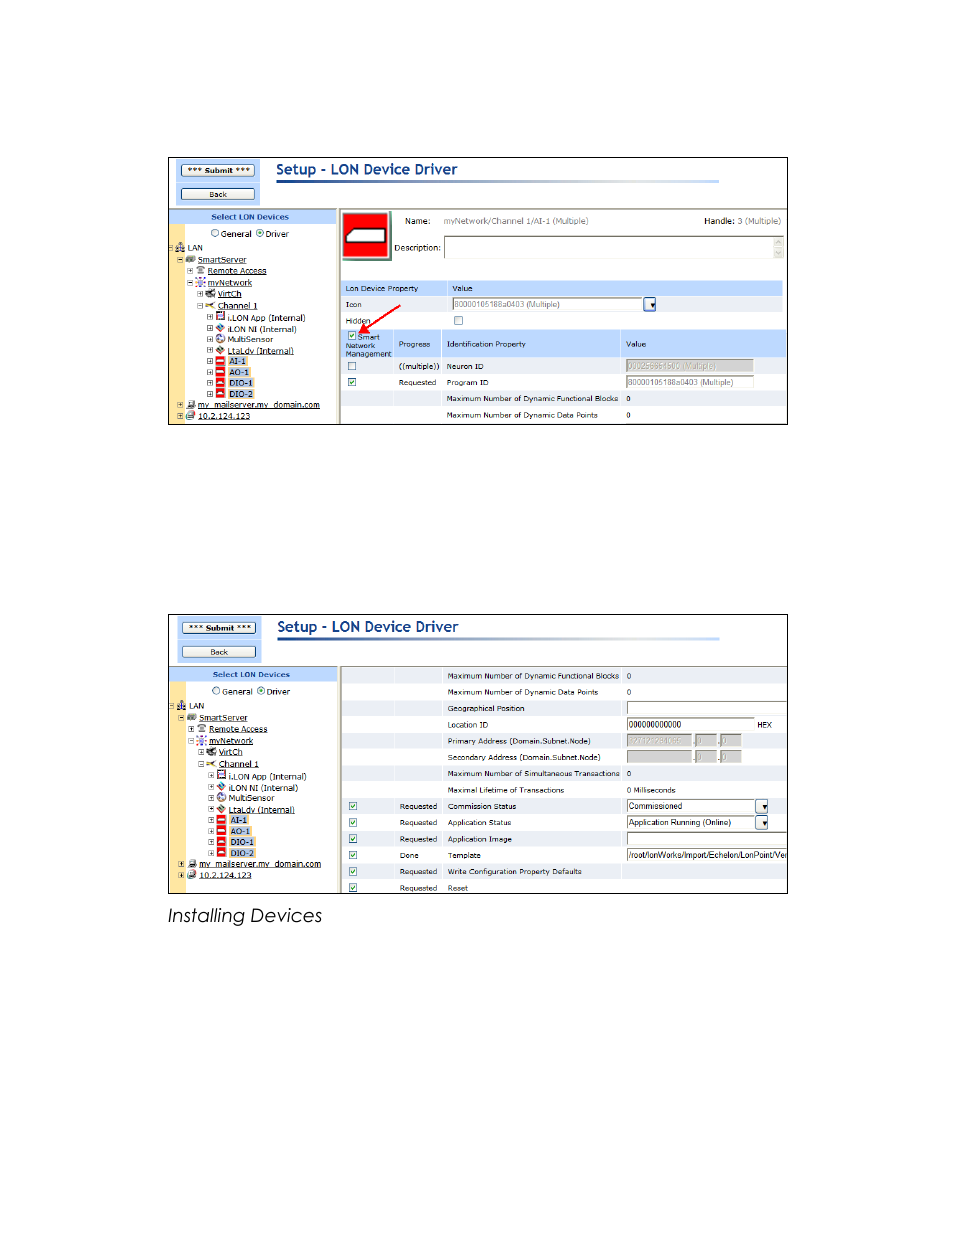Click red AO-1 device icon in upper tree
The height and width of the screenshot is (1235, 954).
coord(221,372)
